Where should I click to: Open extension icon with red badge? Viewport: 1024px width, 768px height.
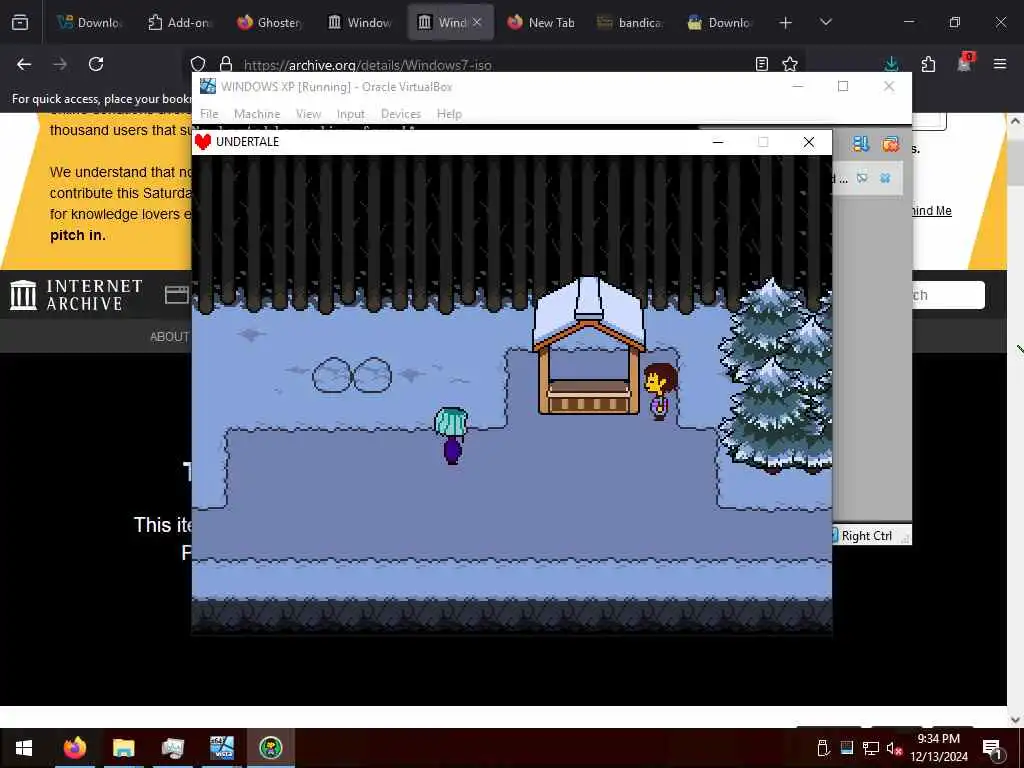pos(965,63)
